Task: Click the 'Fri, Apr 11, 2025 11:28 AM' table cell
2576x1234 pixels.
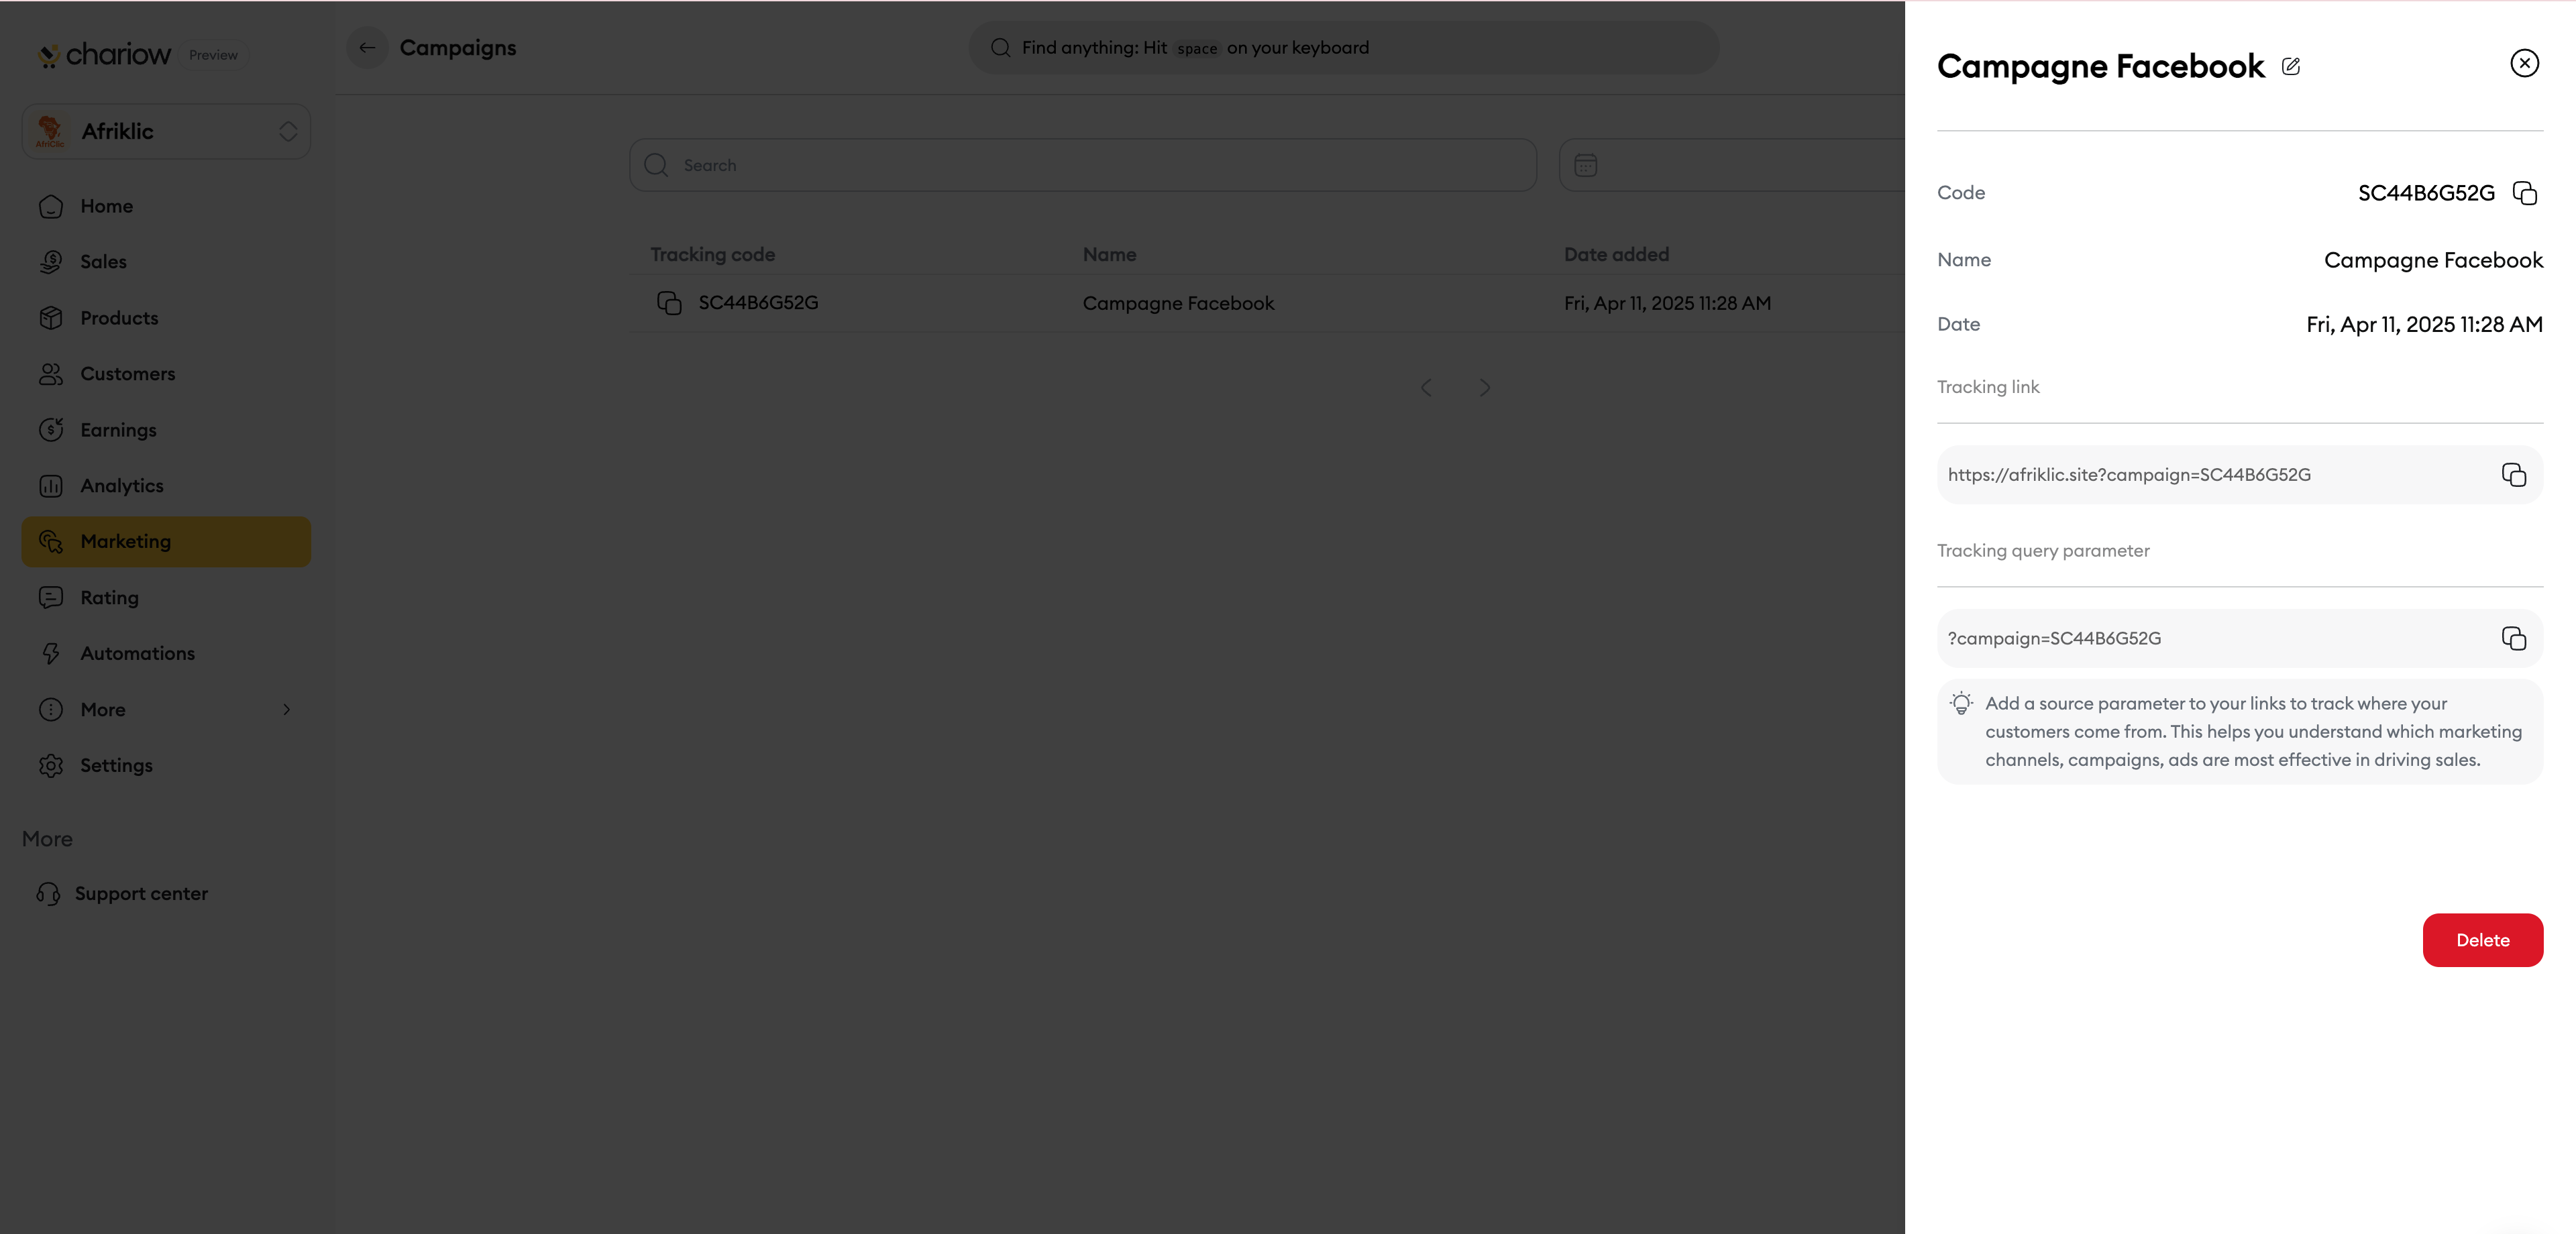Action: click(x=1667, y=303)
